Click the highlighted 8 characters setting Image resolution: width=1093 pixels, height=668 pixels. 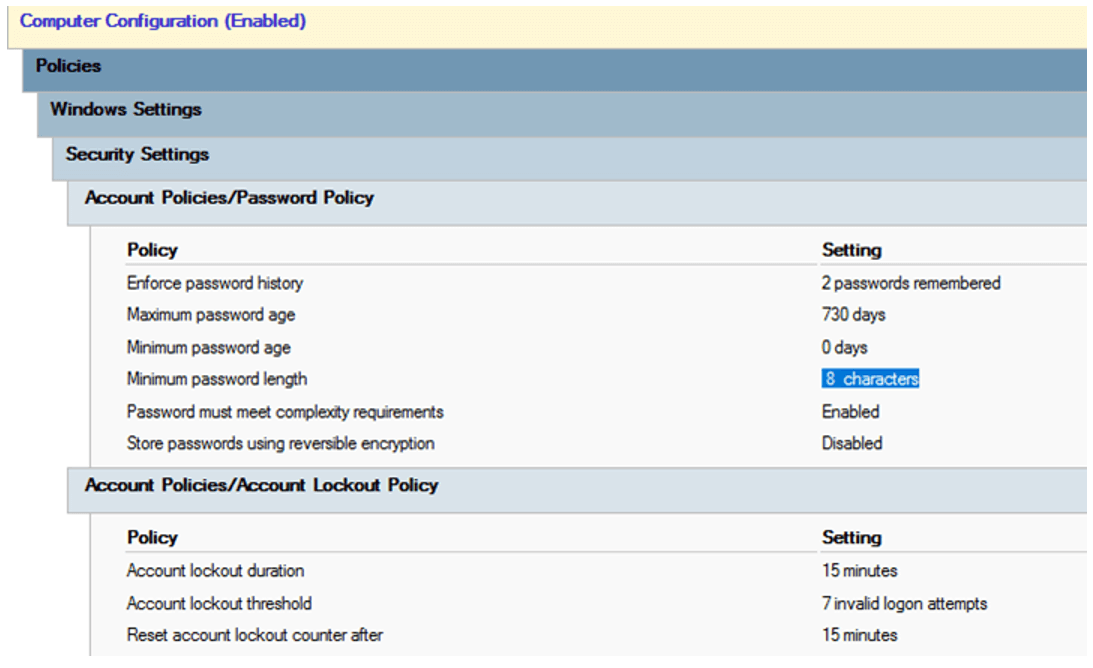point(870,379)
